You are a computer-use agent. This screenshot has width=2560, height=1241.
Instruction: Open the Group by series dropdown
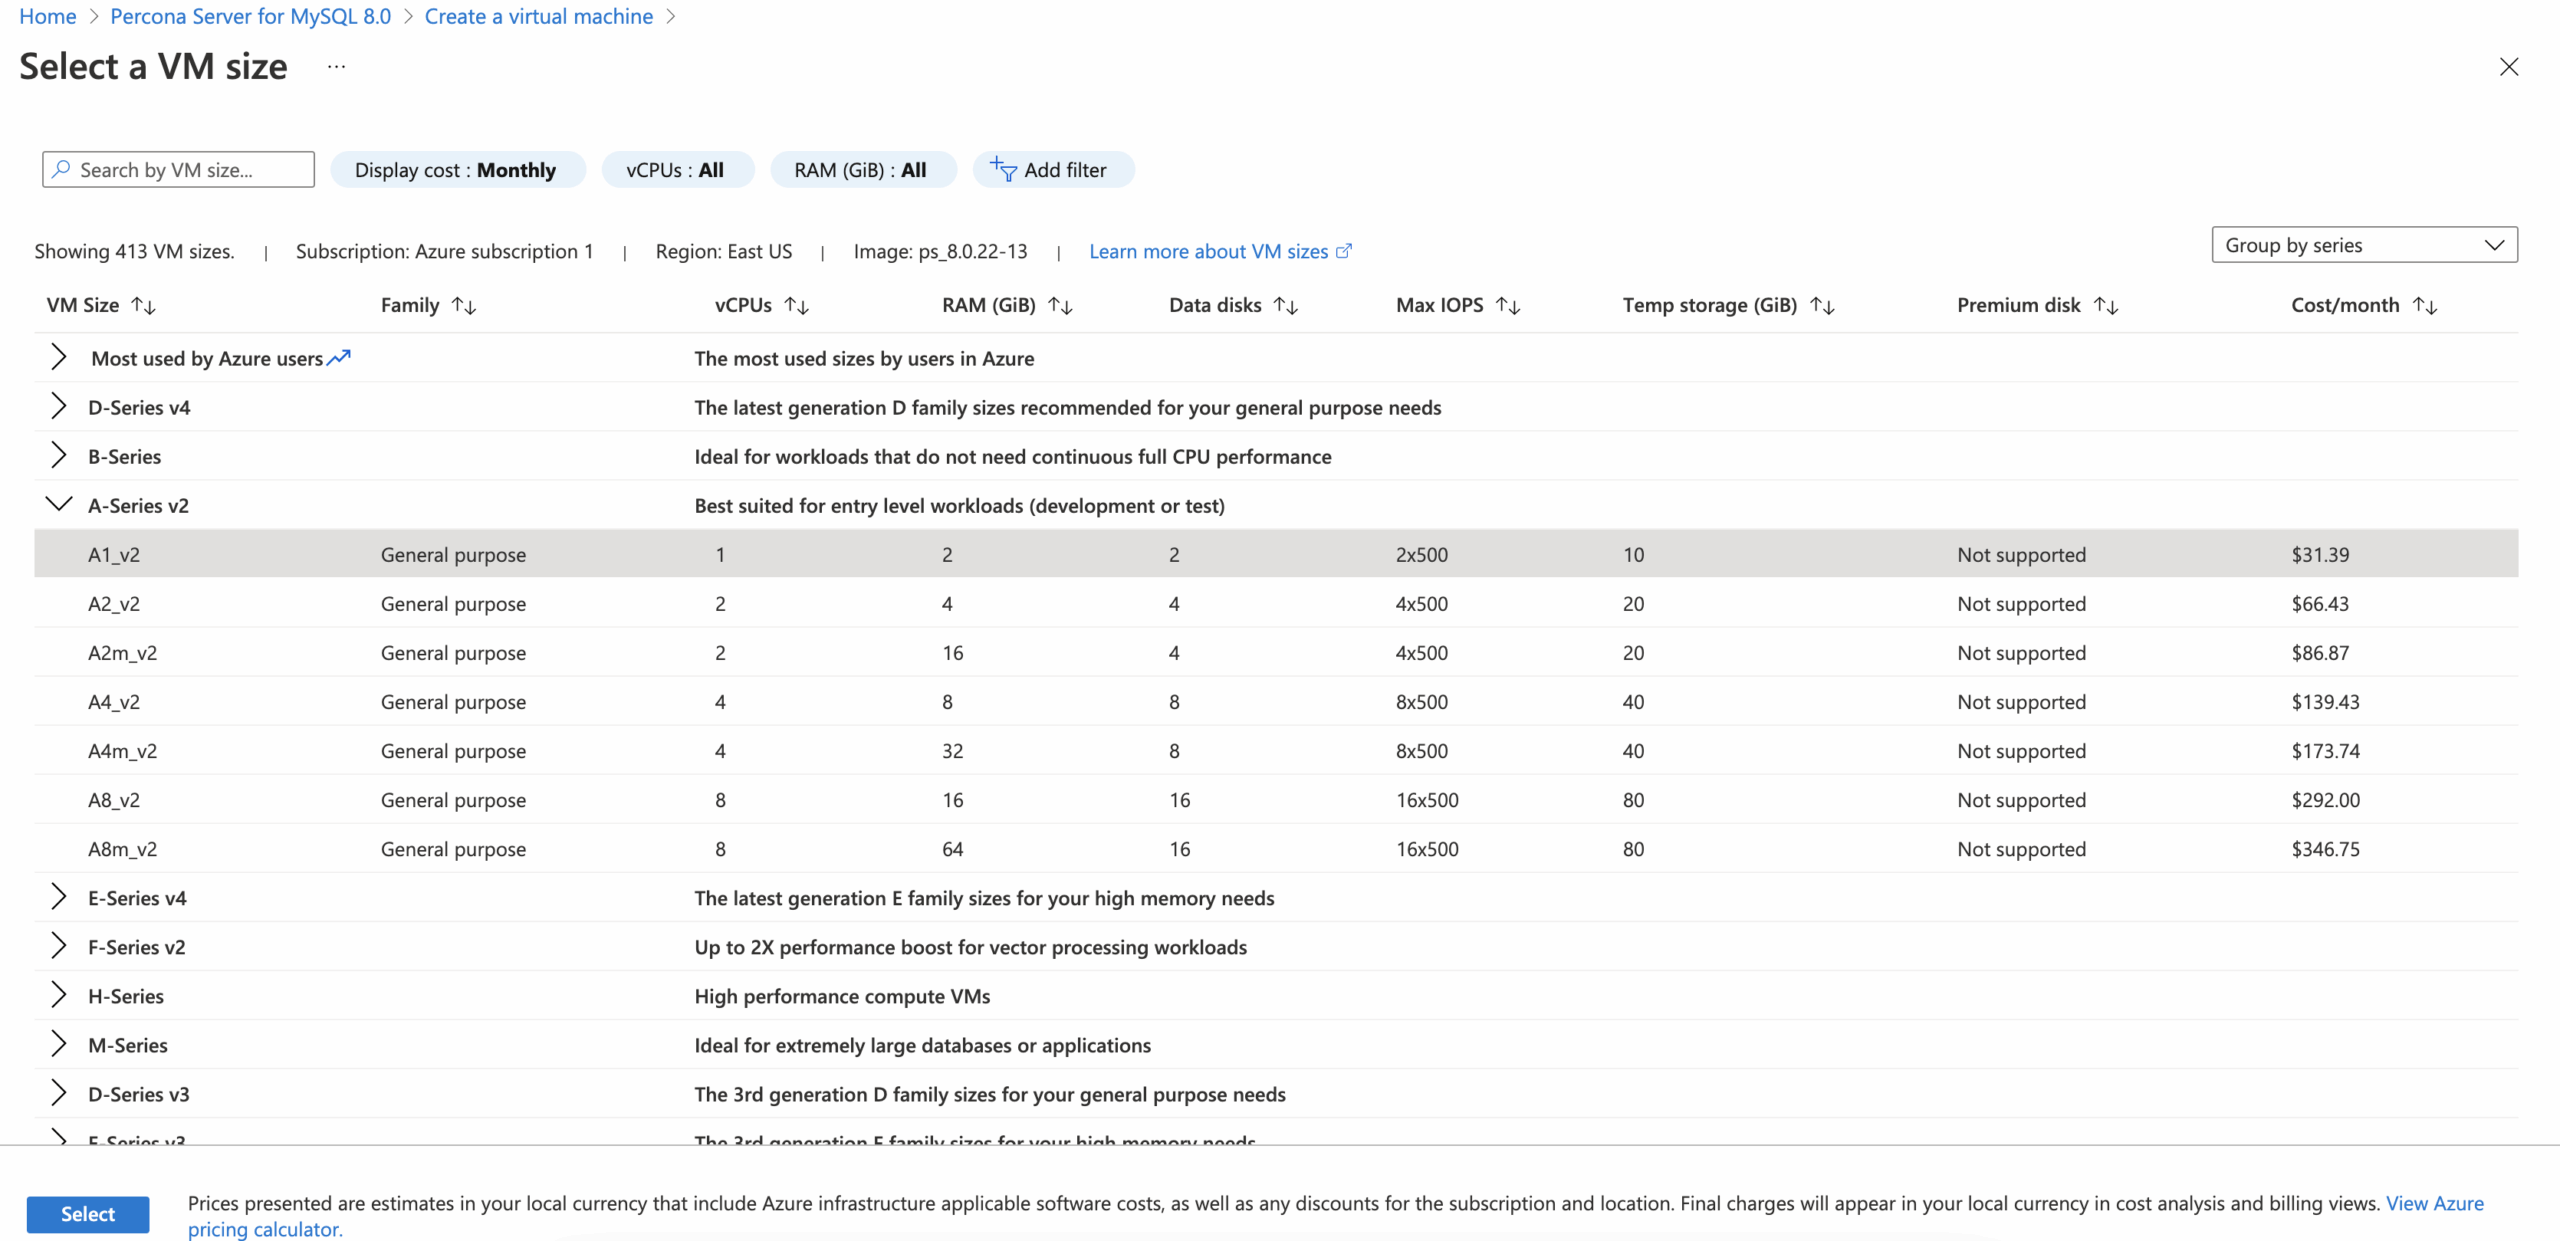[2363, 245]
